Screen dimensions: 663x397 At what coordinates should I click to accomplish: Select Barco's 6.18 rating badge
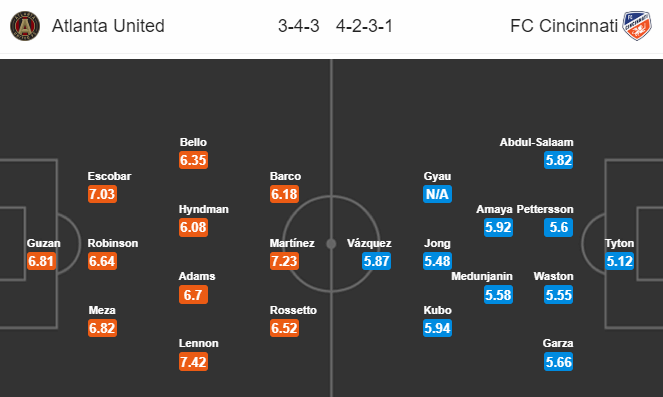[x=285, y=194]
